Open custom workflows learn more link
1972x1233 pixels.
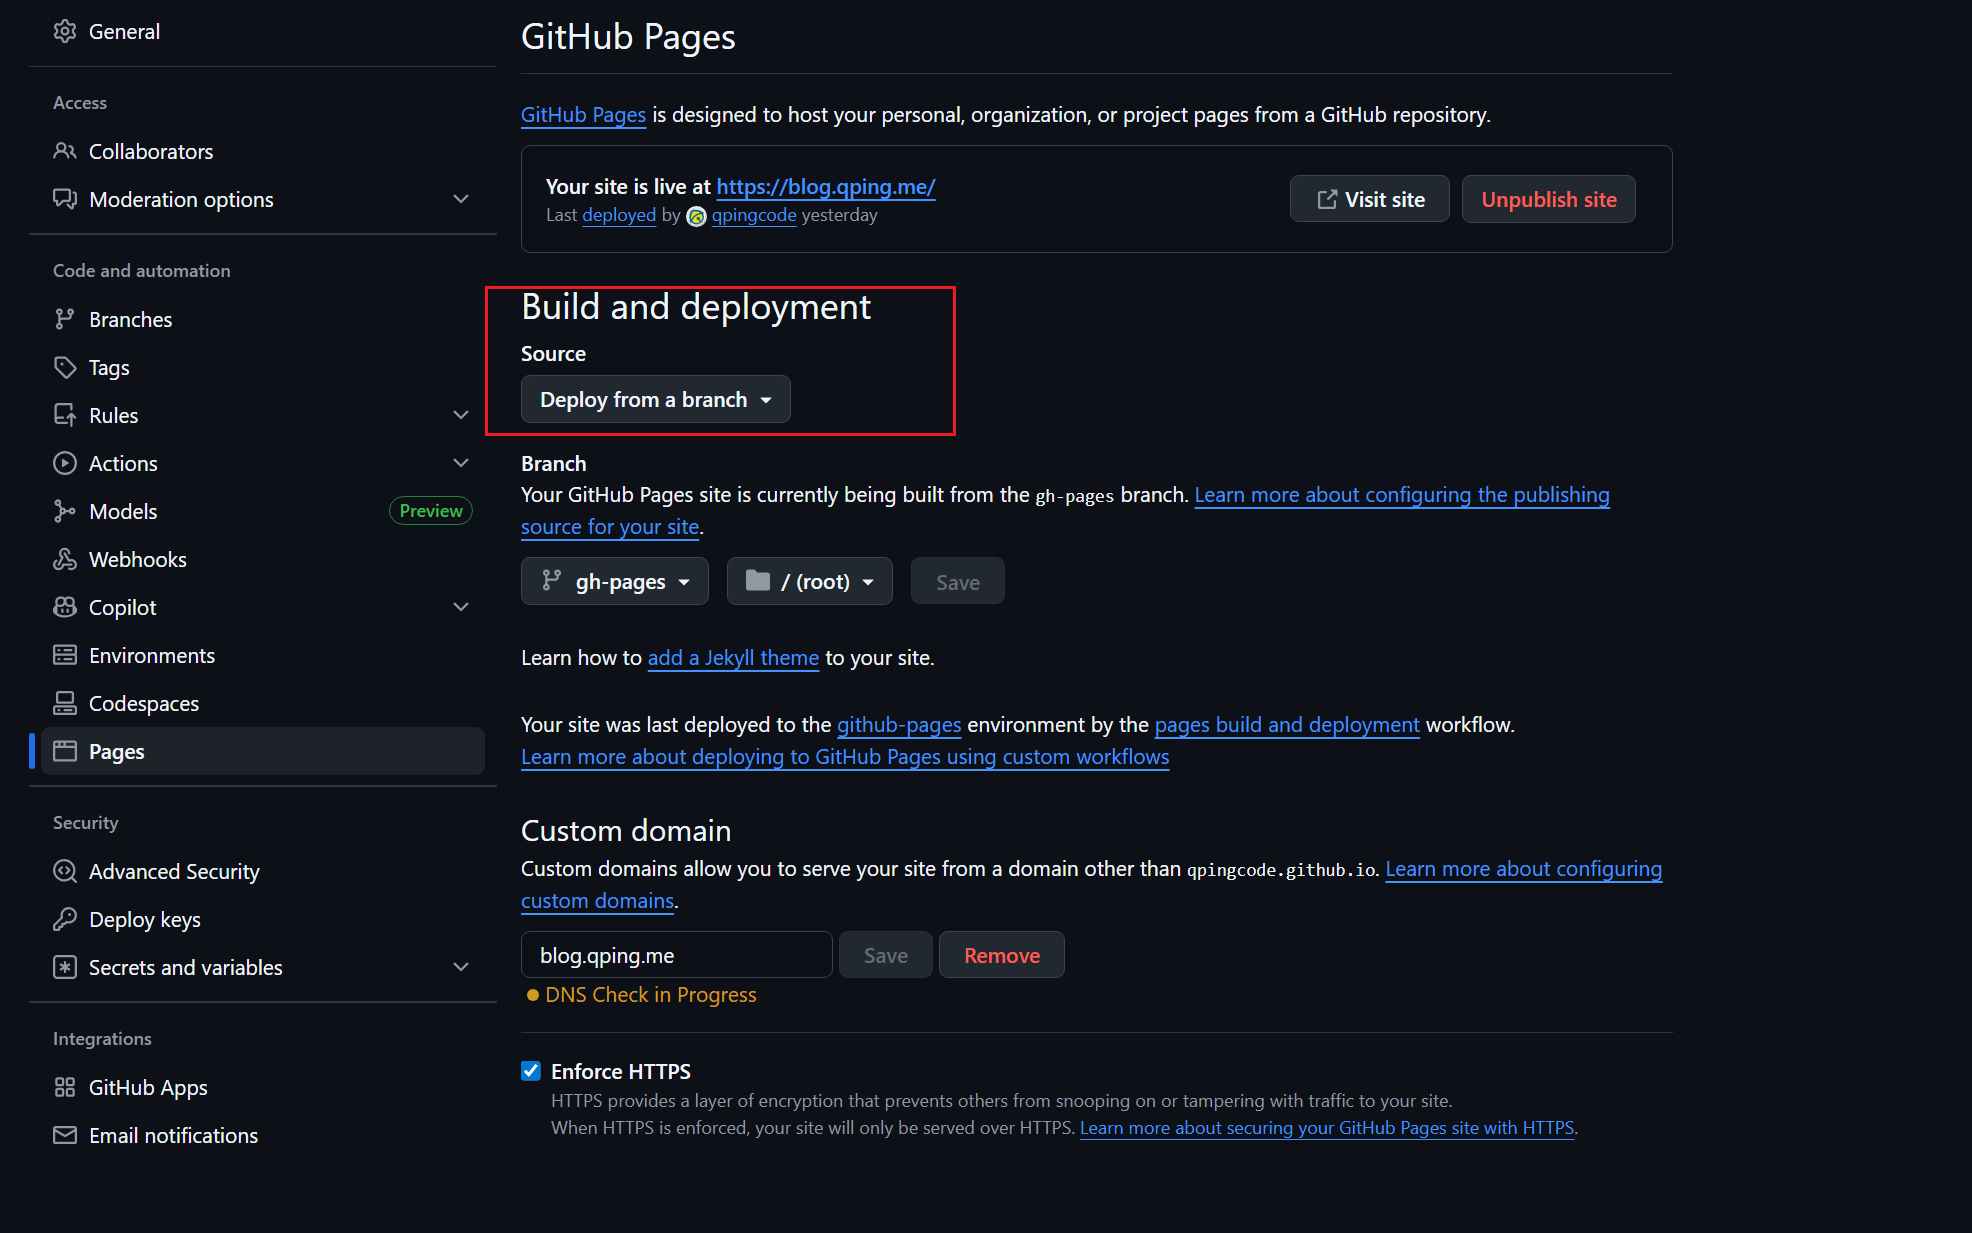pos(845,757)
